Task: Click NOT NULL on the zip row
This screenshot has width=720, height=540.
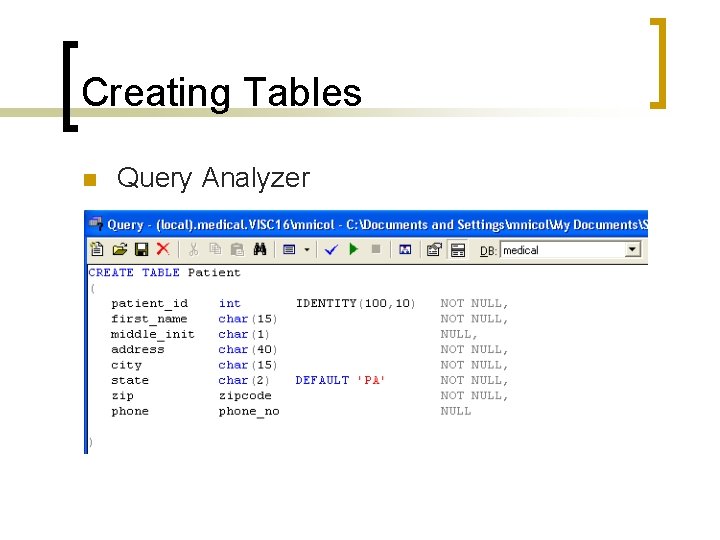Action: [474, 396]
